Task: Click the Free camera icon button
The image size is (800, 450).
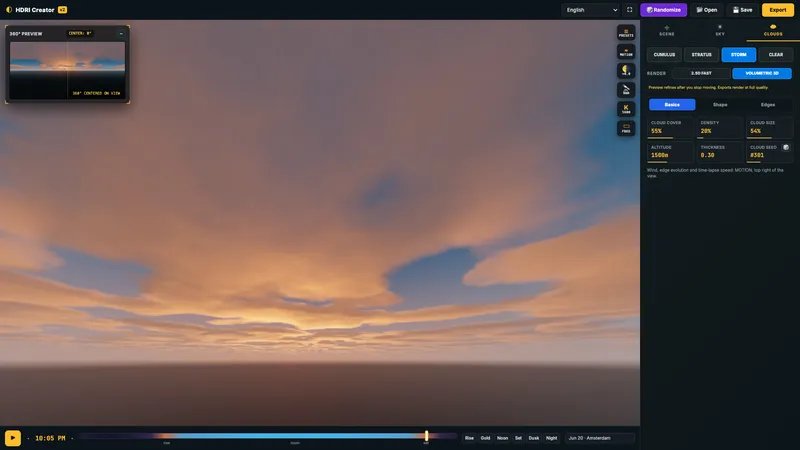Action: (626, 128)
